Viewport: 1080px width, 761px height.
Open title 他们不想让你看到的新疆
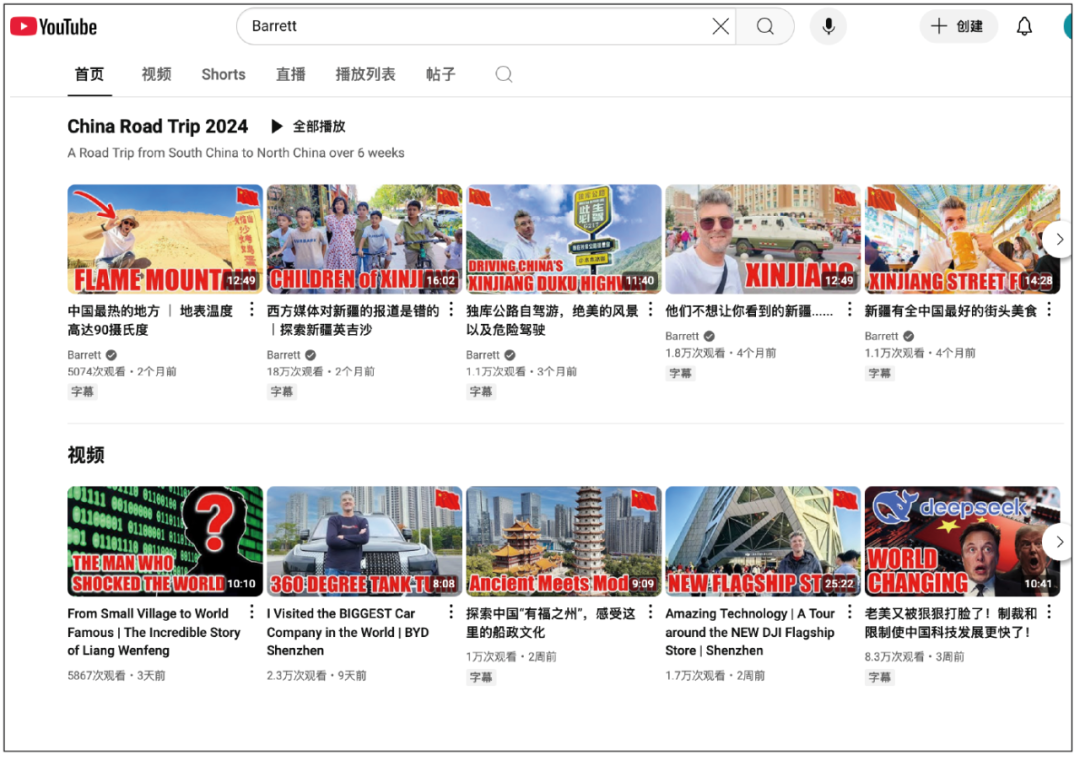pos(749,311)
